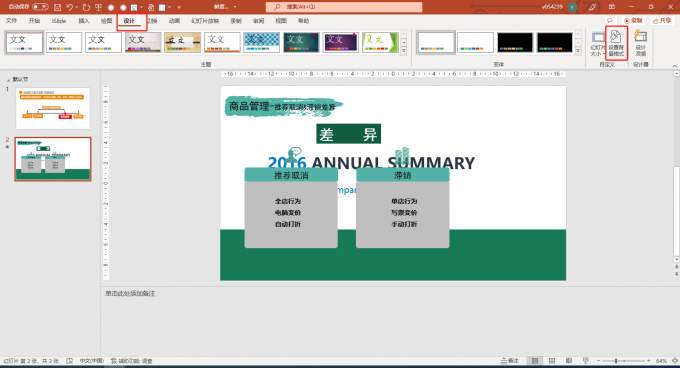Click the Redo icon in title bar
The height and width of the screenshot is (368, 680).
point(86,7)
